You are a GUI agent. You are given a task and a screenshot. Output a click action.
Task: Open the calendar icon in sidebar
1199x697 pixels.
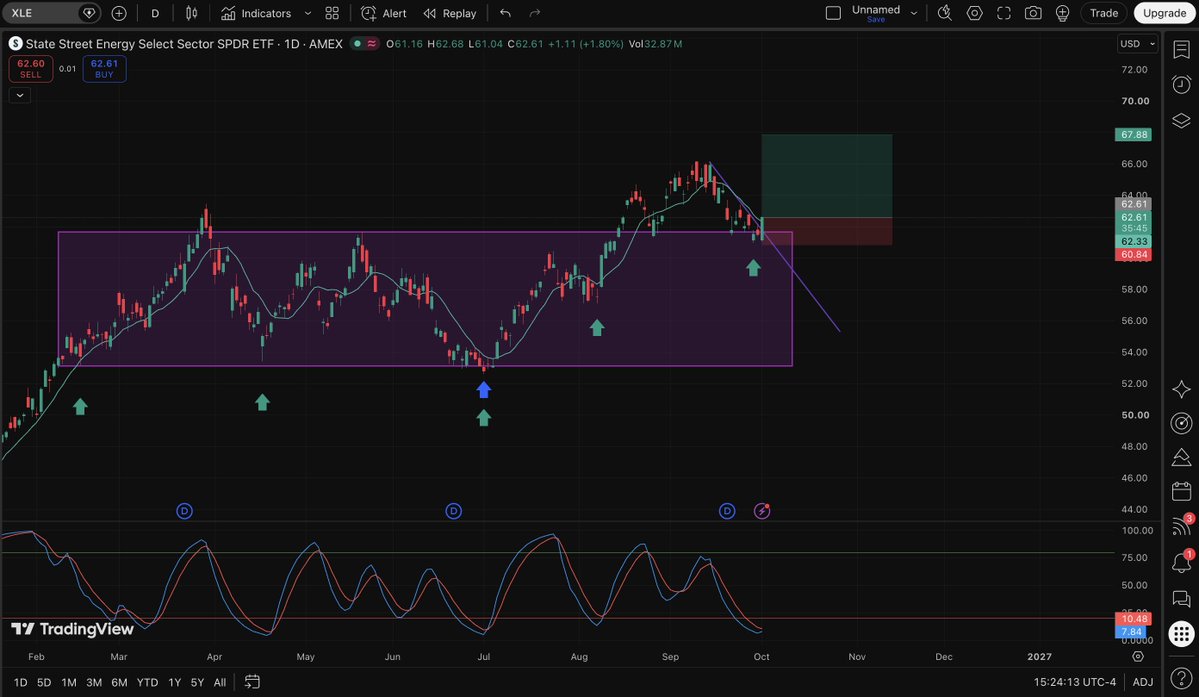pyautogui.click(x=1181, y=491)
